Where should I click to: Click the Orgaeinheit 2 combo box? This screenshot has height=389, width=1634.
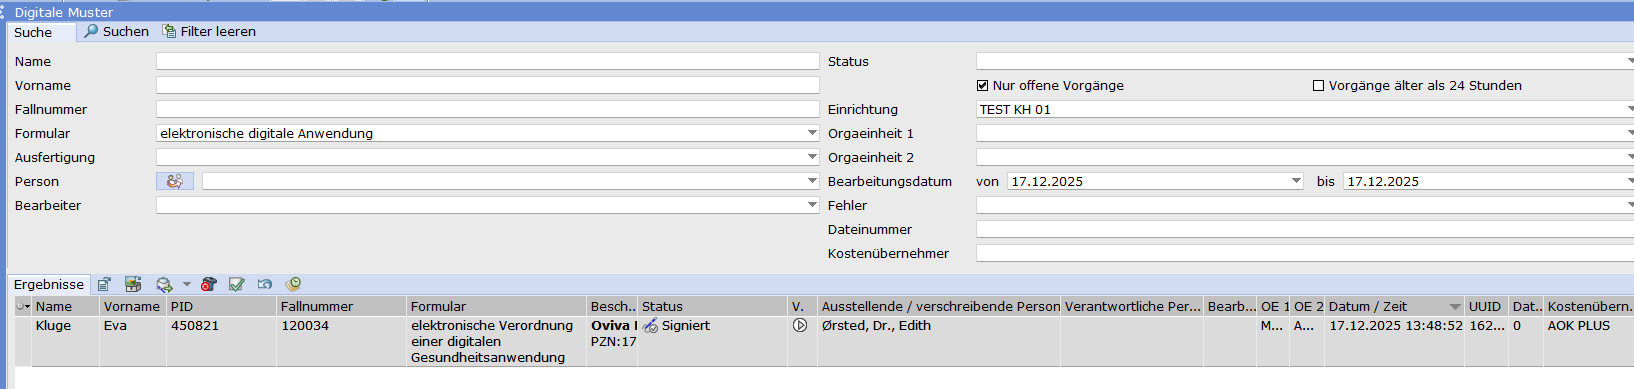tap(1305, 157)
